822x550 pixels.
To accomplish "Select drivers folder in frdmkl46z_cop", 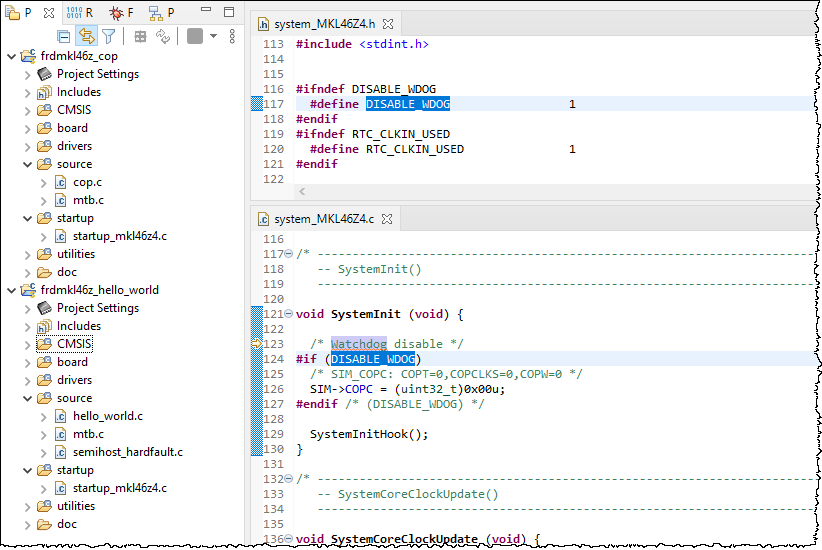I will [x=74, y=146].
